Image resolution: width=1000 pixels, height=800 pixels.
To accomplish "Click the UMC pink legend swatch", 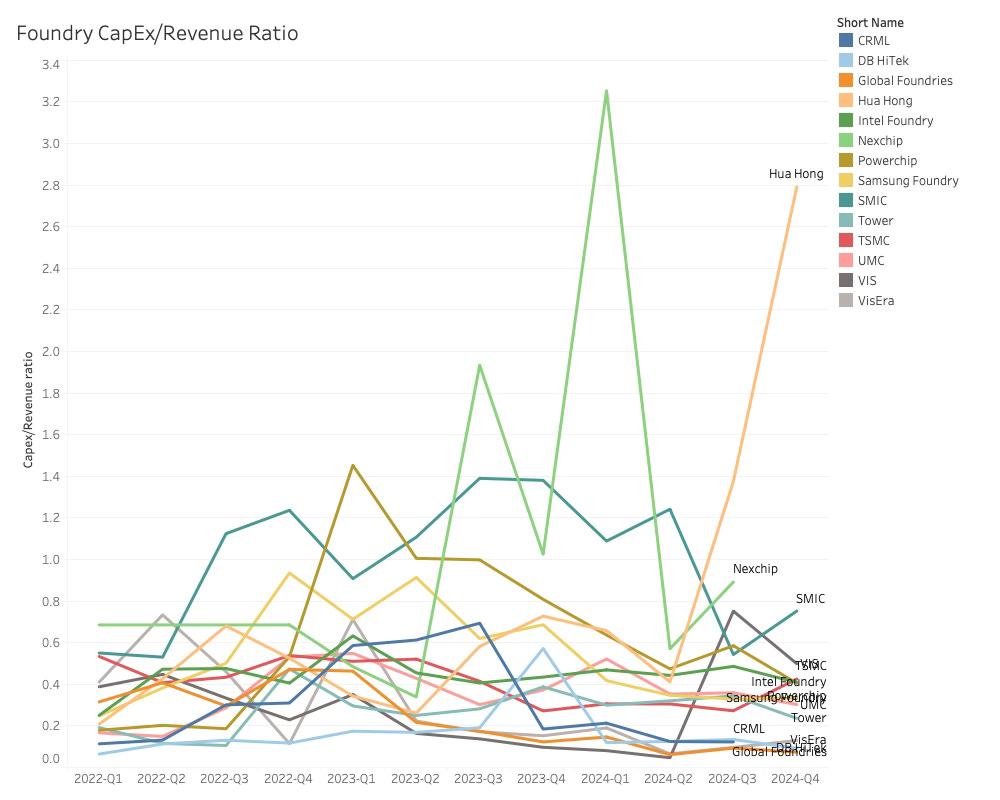I will pos(846,260).
